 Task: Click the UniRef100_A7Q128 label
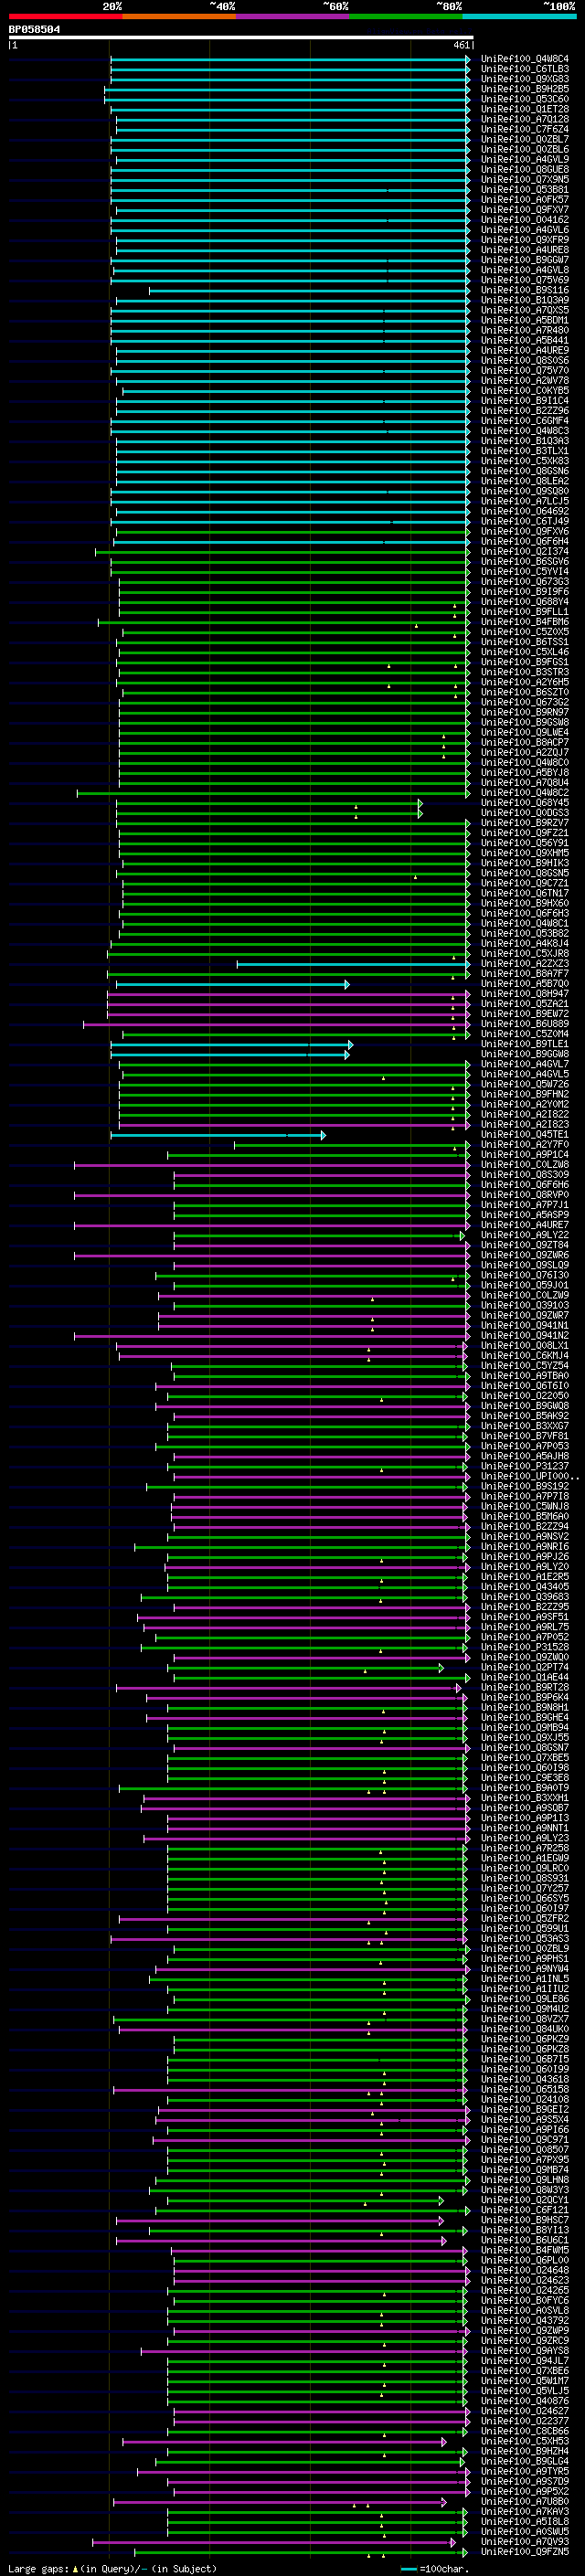[524, 119]
